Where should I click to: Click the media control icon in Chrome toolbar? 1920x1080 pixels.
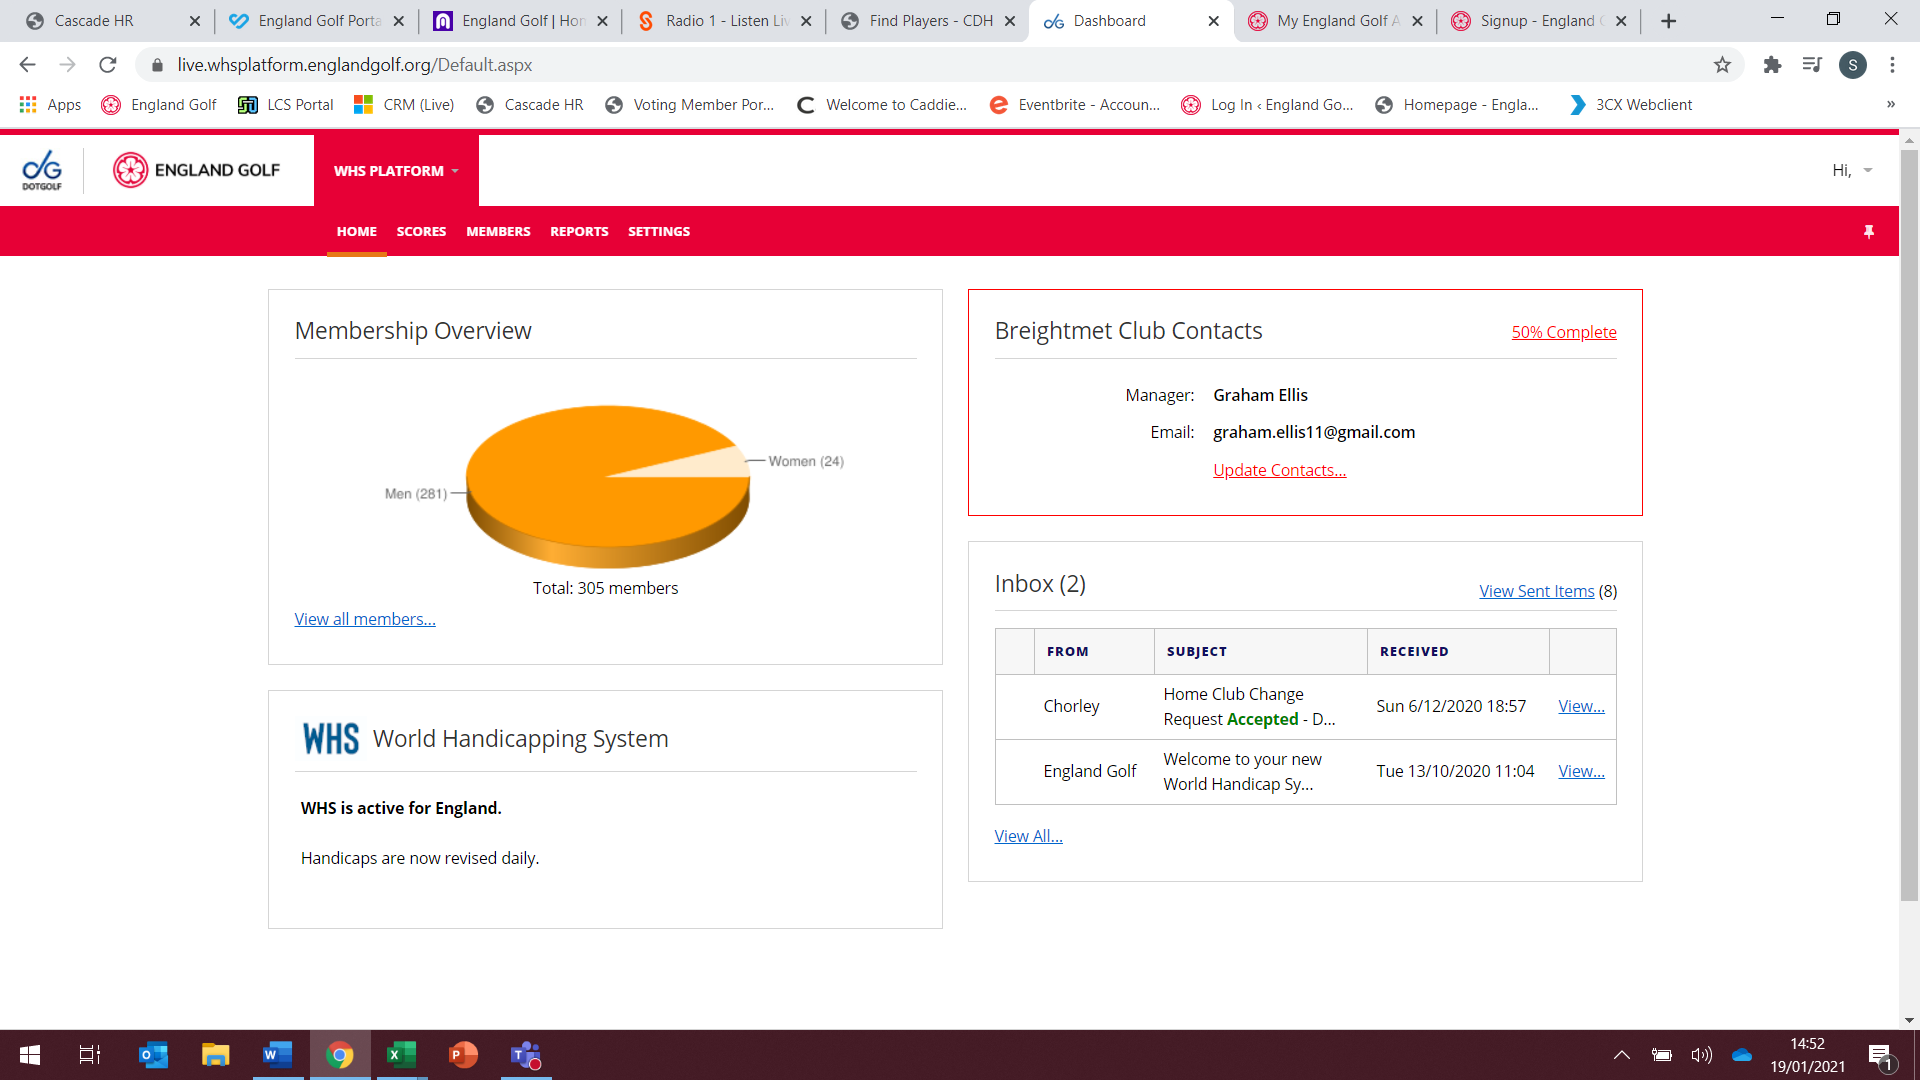pyautogui.click(x=1812, y=65)
